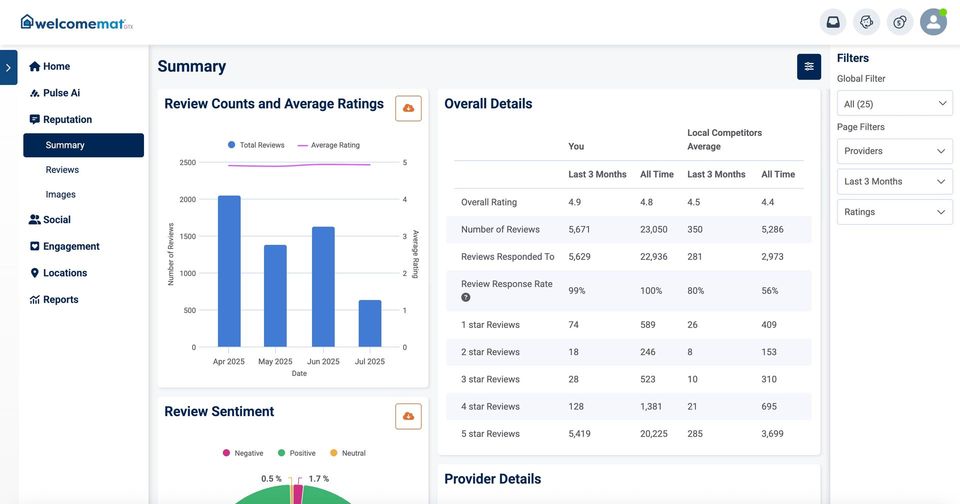Click the Reputation chat icon
Image resolution: width=960 pixels, height=504 pixels.
point(34,119)
